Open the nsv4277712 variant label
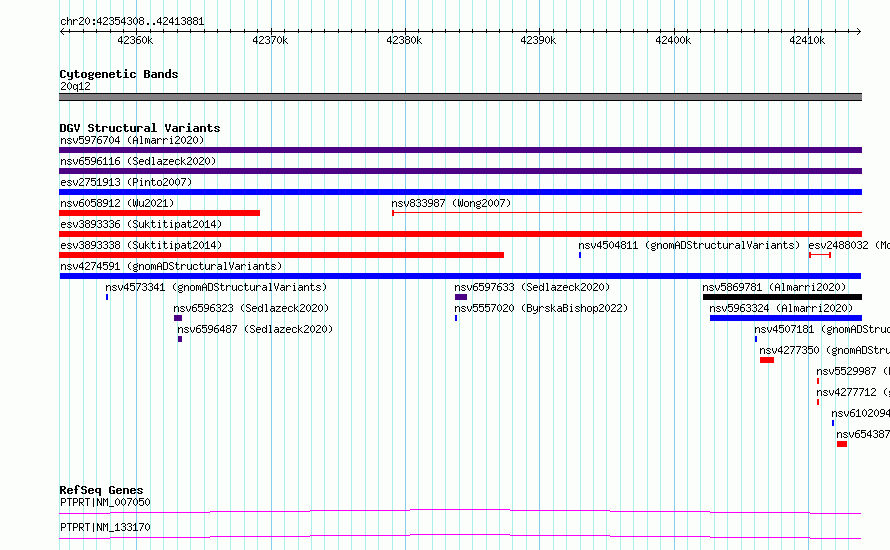Image resolution: width=890 pixels, height=550 pixels. [853, 392]
